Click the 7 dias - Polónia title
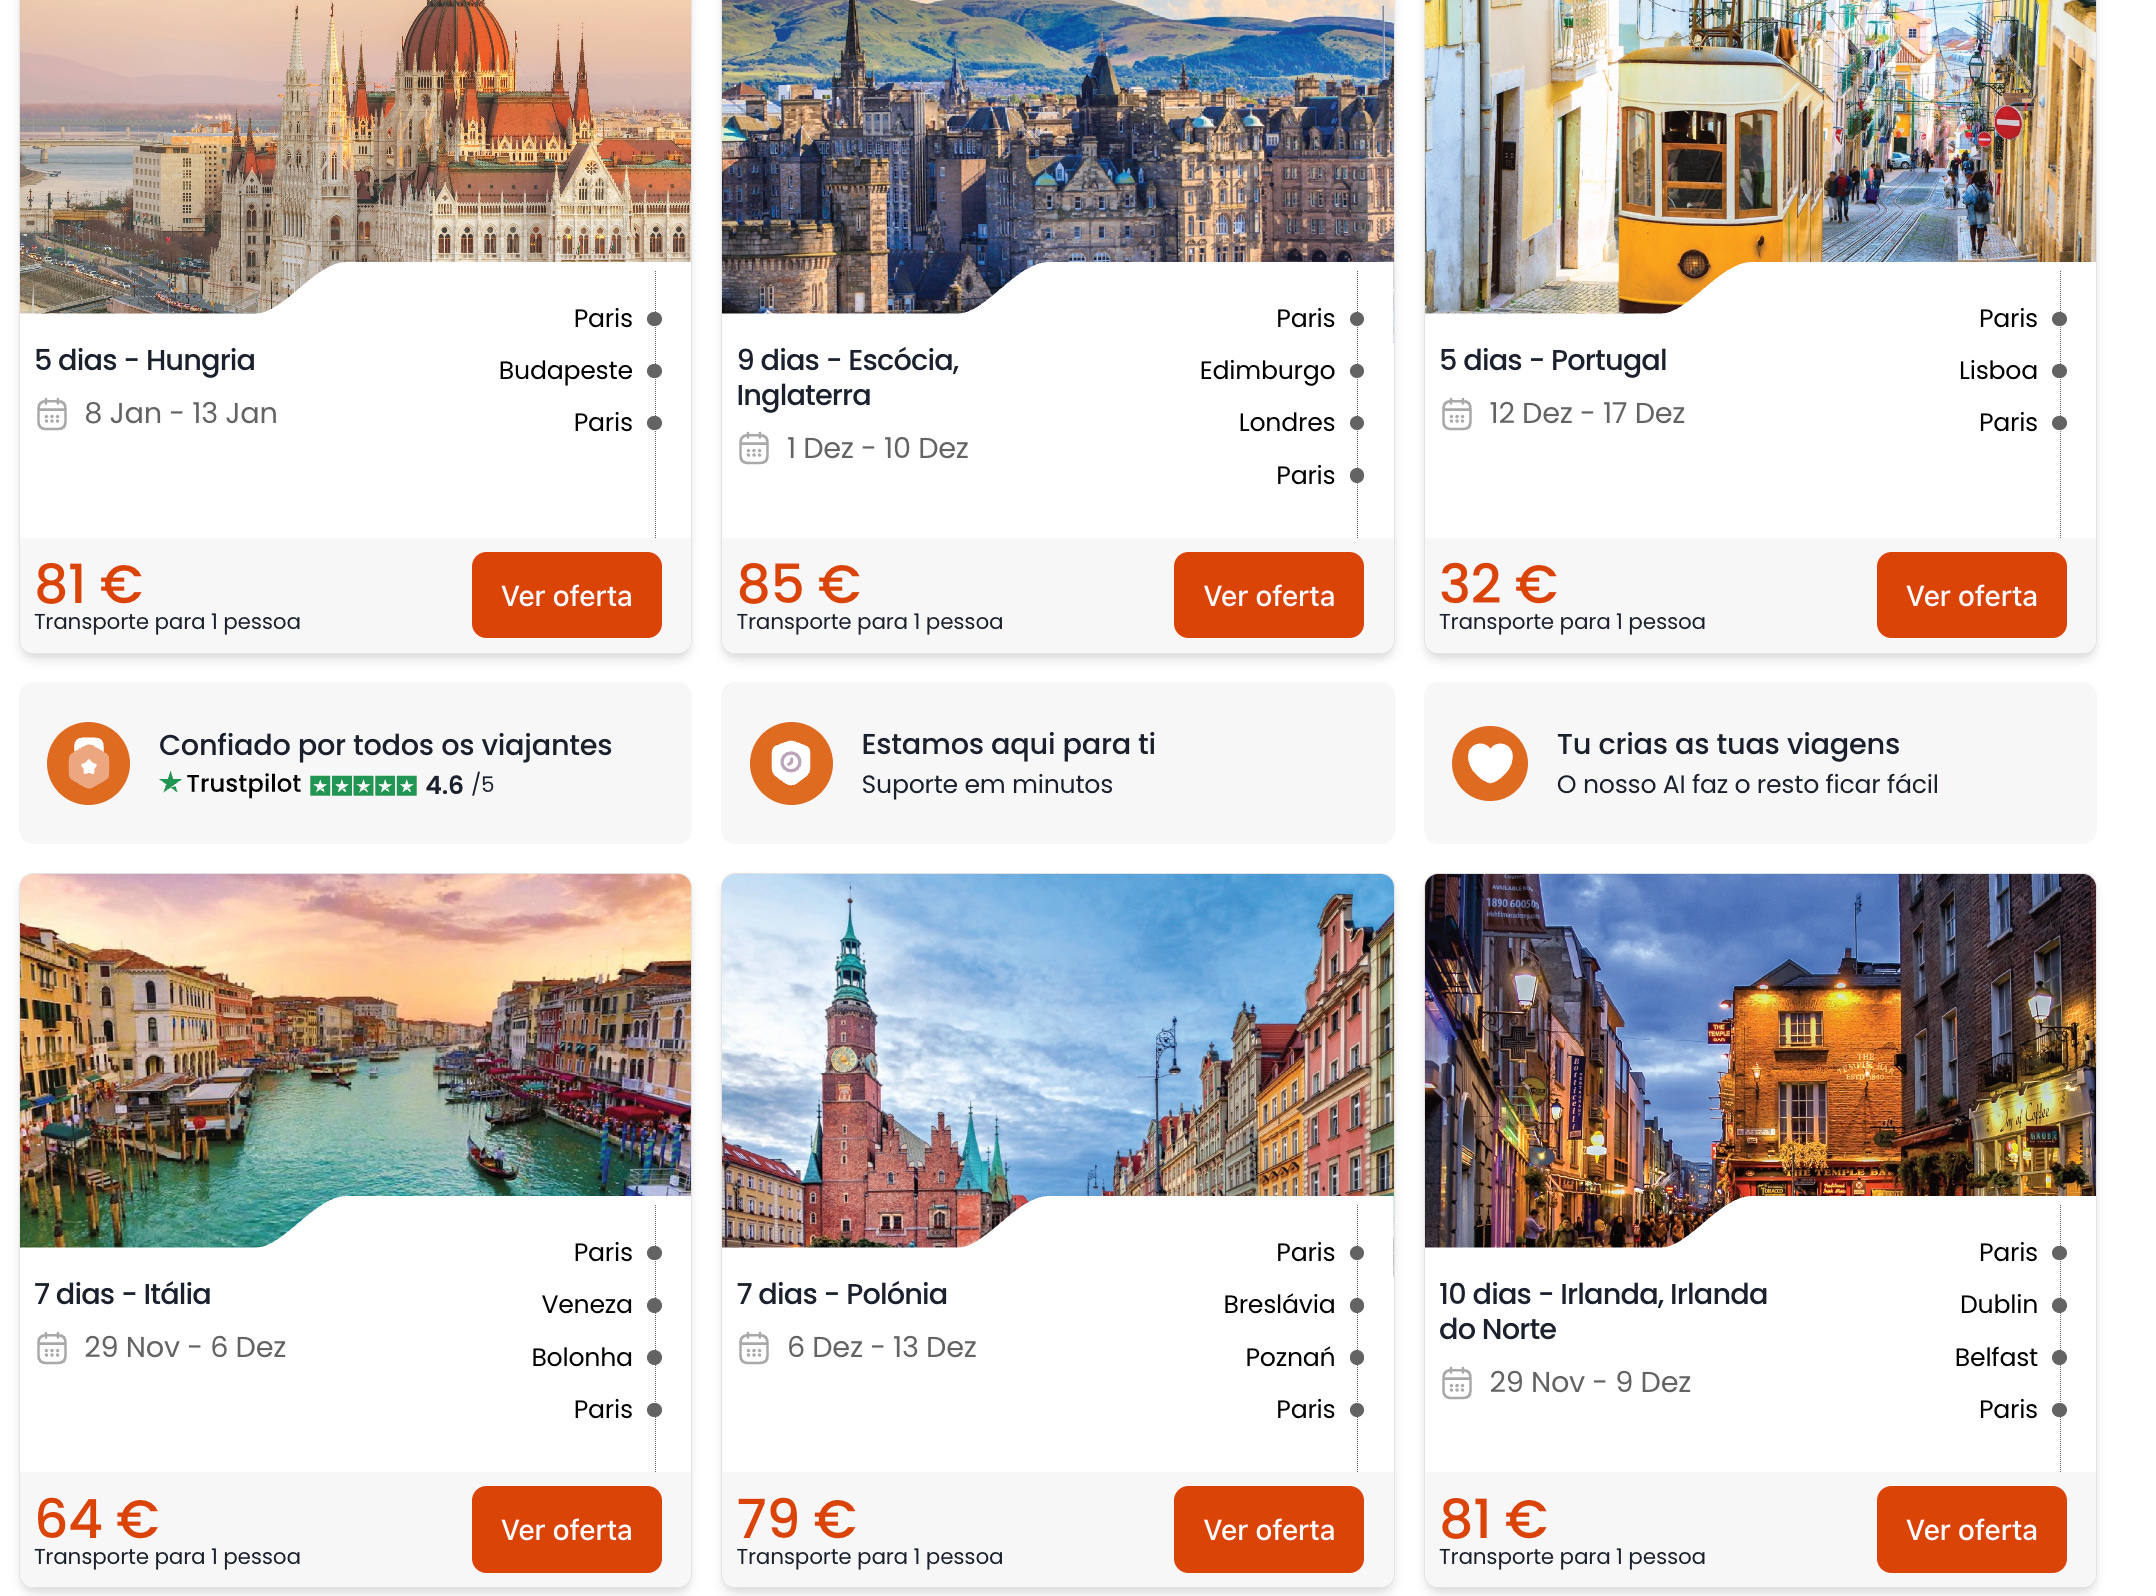The image size is (2156, 1596). [x=842, y=1294]
